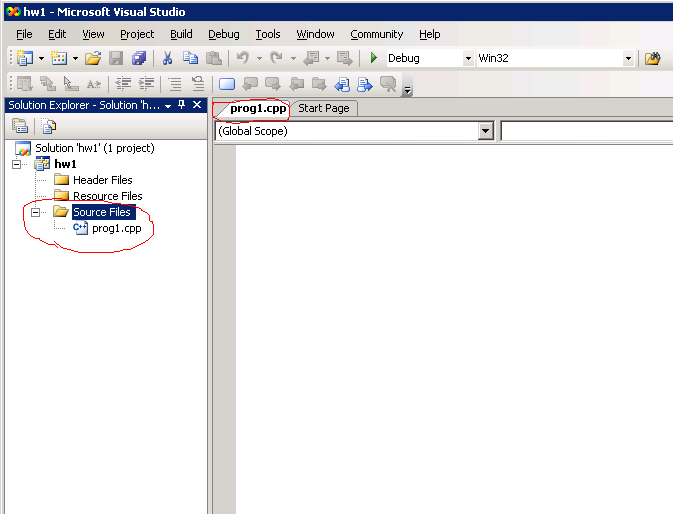The height and width of the screenshot is (514, 683).
Task: Open the Redo history dropdown arrow
Action: 293,58
